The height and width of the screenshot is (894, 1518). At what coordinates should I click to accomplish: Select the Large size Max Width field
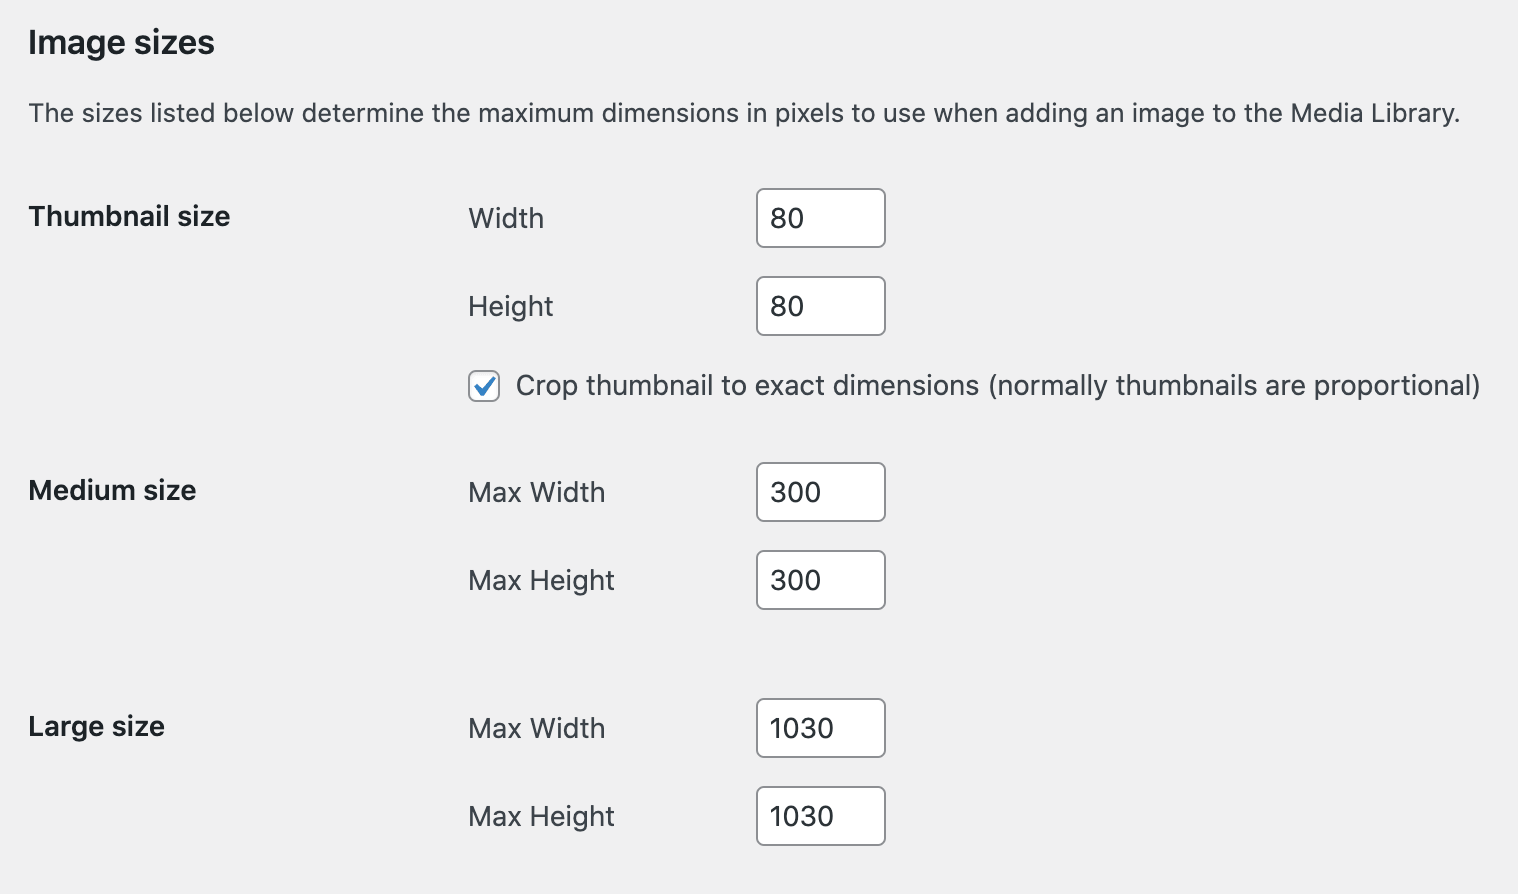click(x=820, y=728)
